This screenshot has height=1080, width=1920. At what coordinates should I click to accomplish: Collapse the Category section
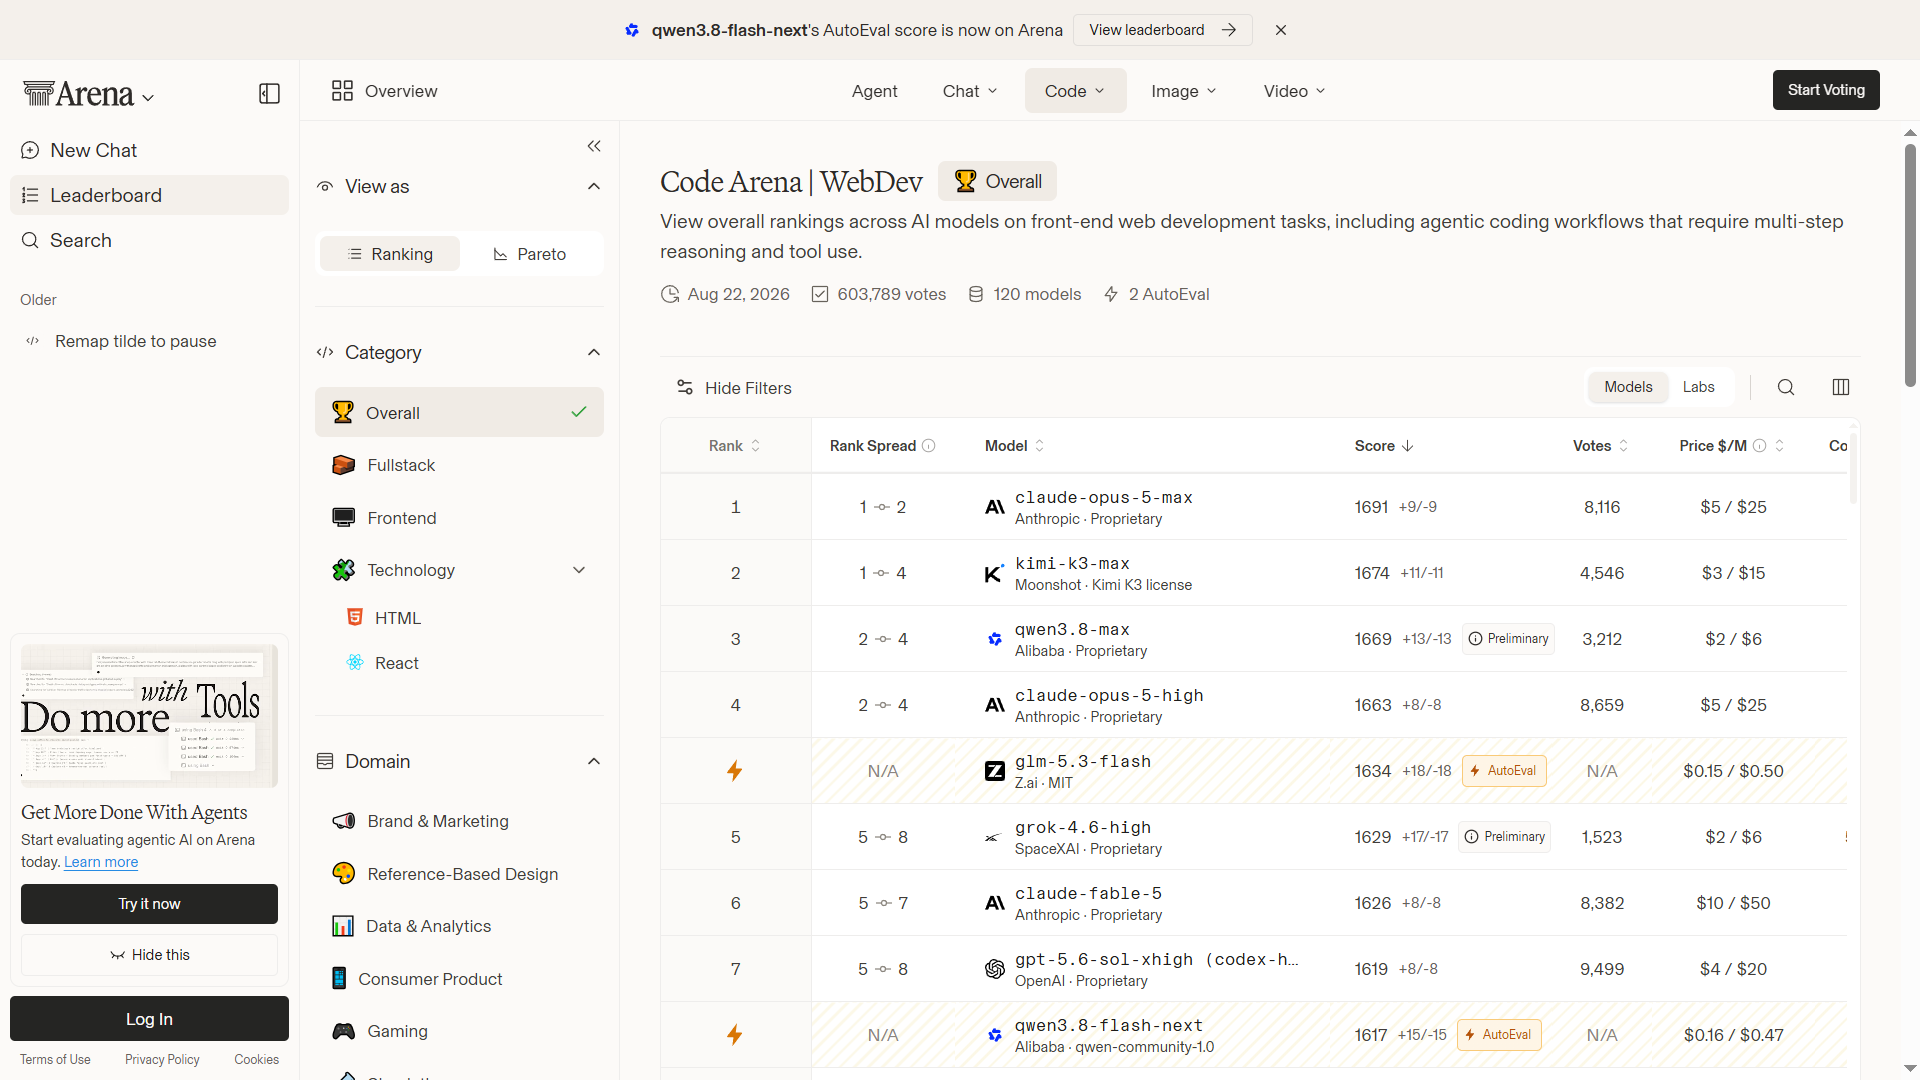(x=594, y=352)
